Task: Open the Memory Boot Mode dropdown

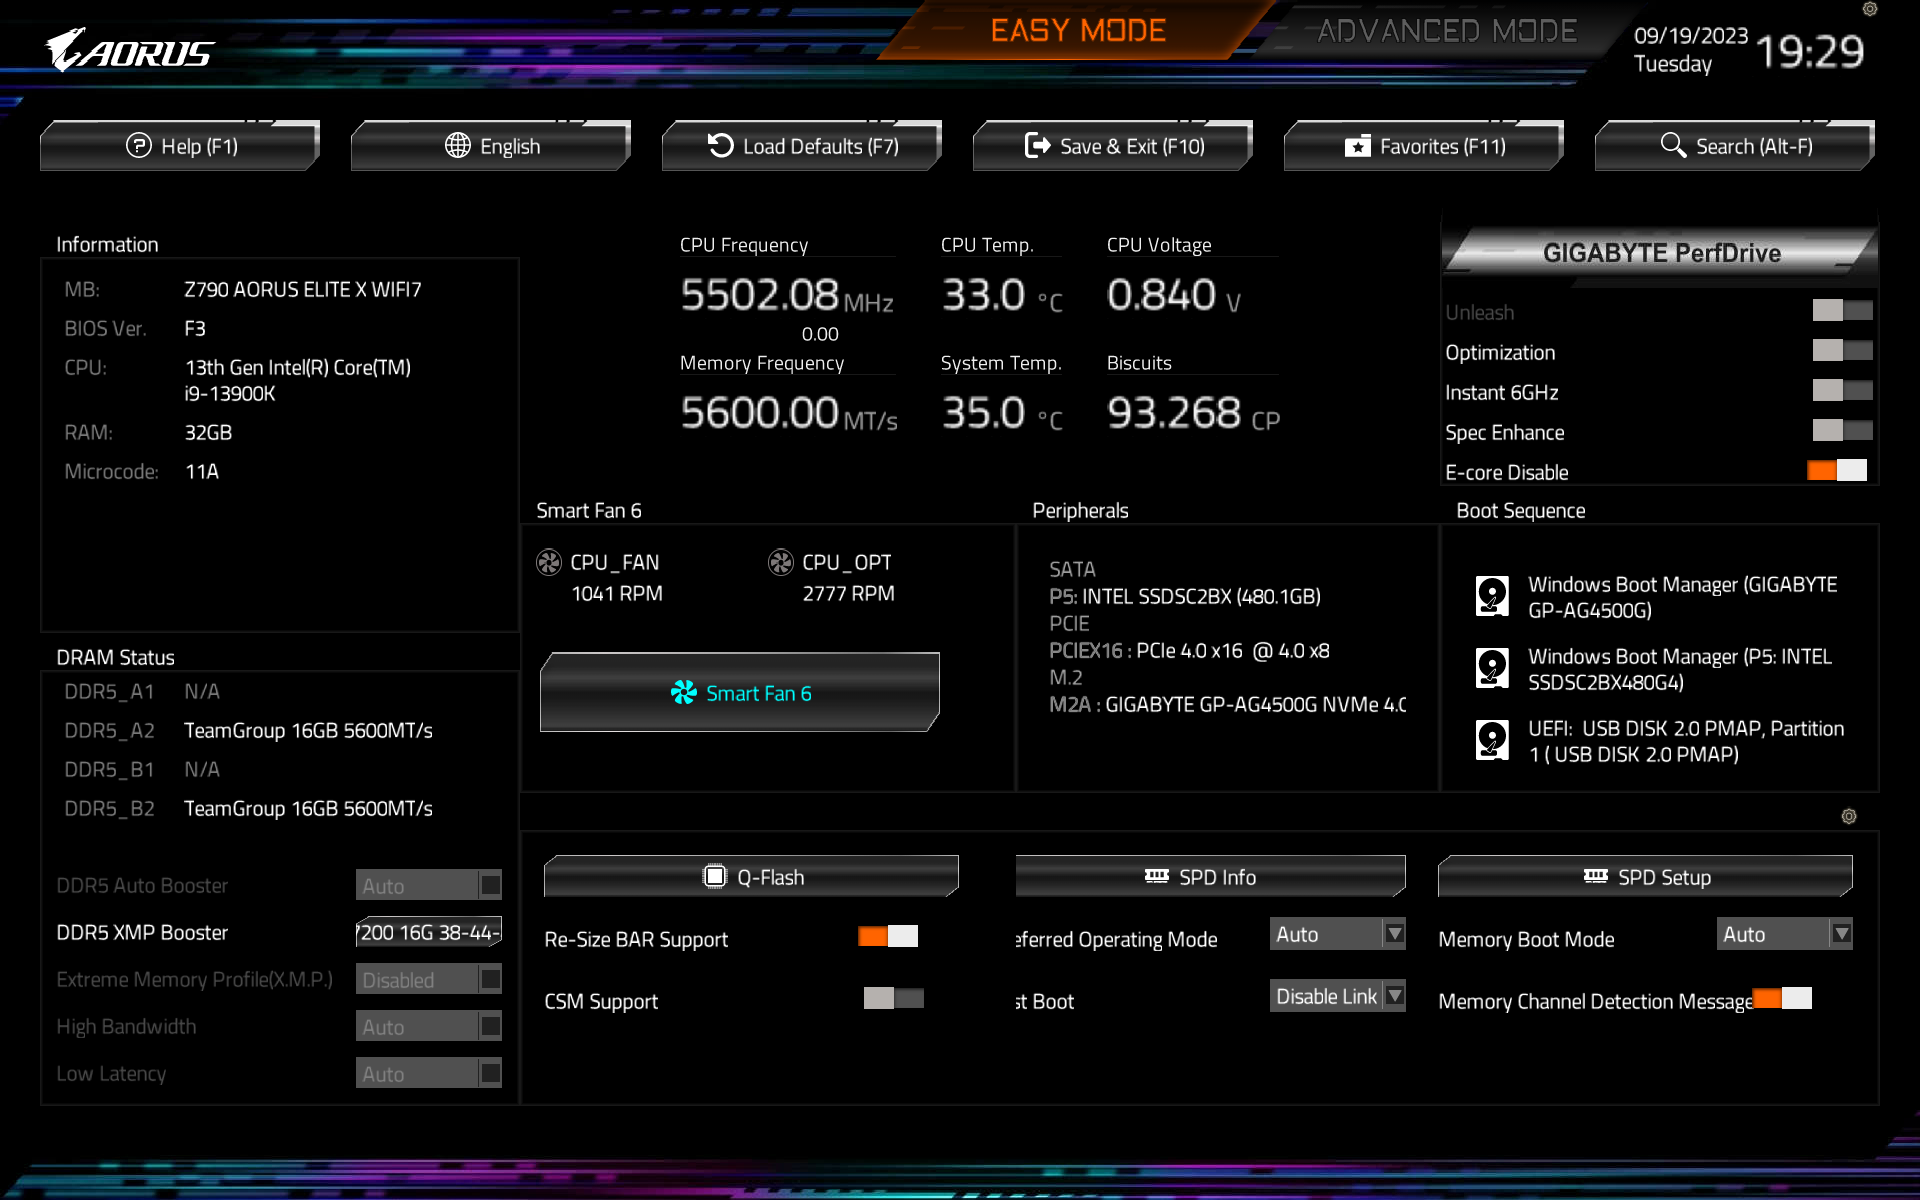Action: pyautogui.click(x=1784, y=935)
